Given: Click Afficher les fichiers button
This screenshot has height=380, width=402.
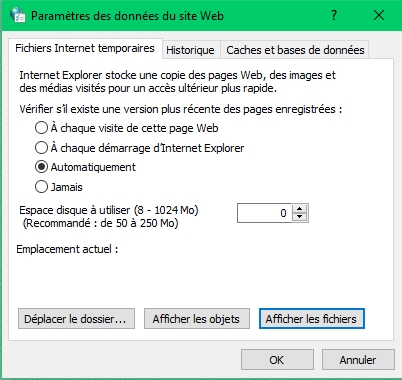Looking at the screenshot, I should tap(312, 319).
